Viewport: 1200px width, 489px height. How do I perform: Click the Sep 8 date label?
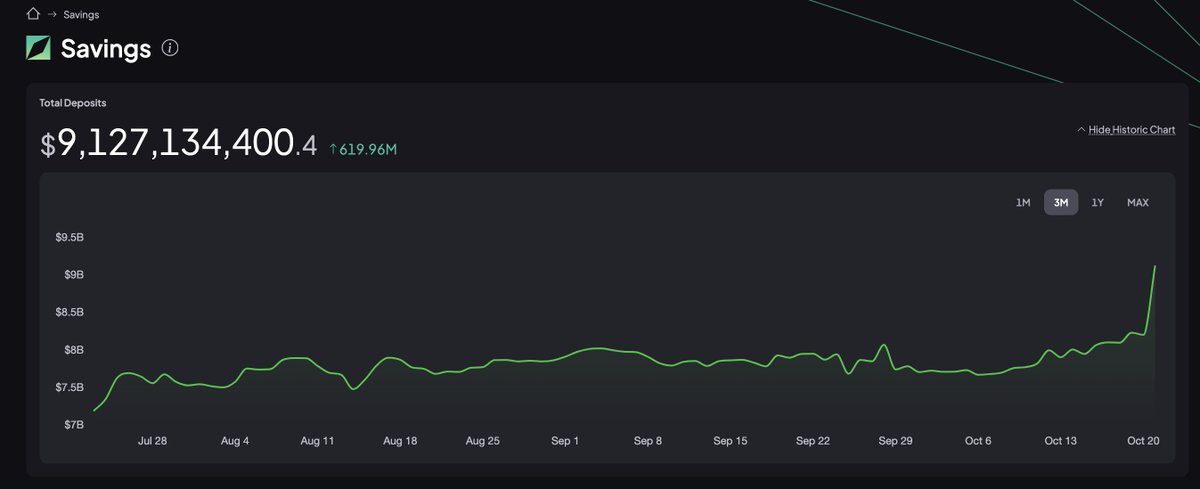648,441
